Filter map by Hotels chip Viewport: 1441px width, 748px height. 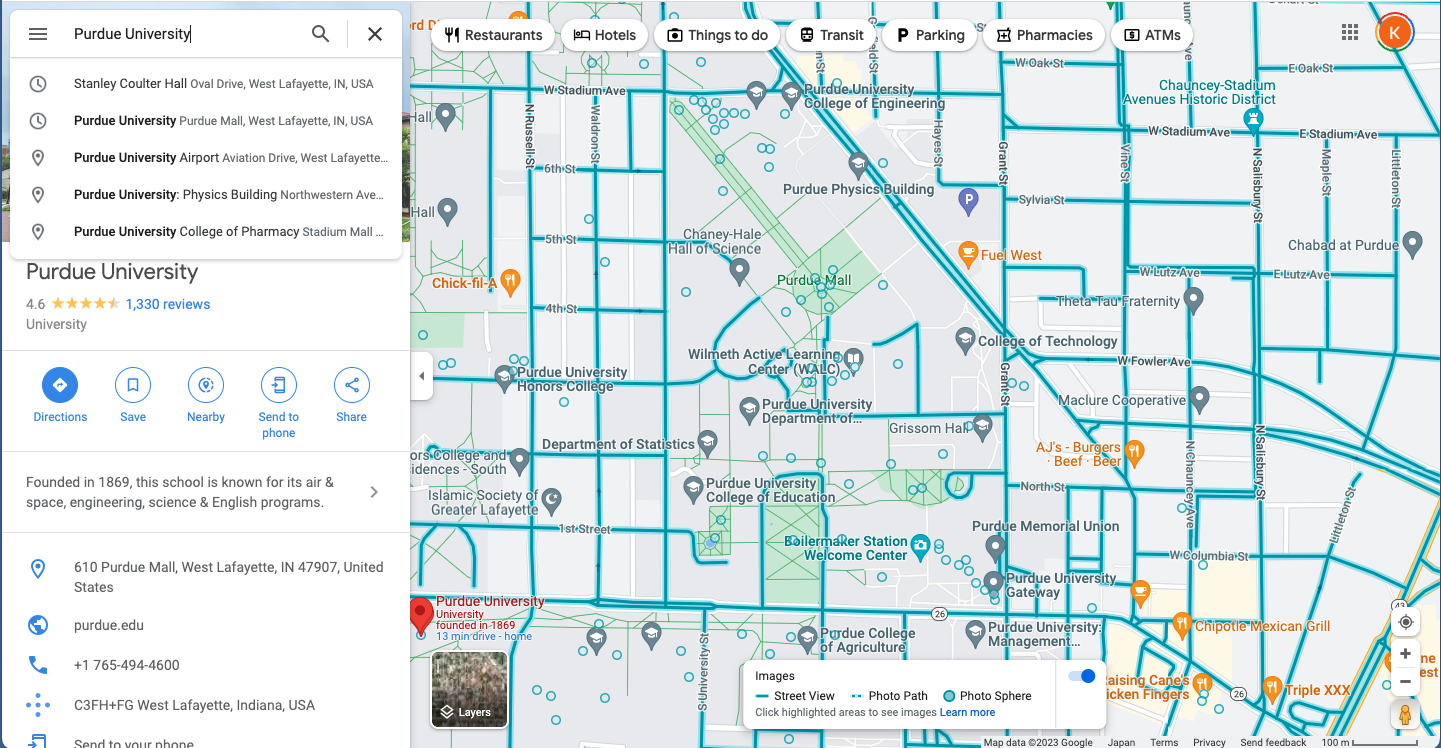[604, 35]
